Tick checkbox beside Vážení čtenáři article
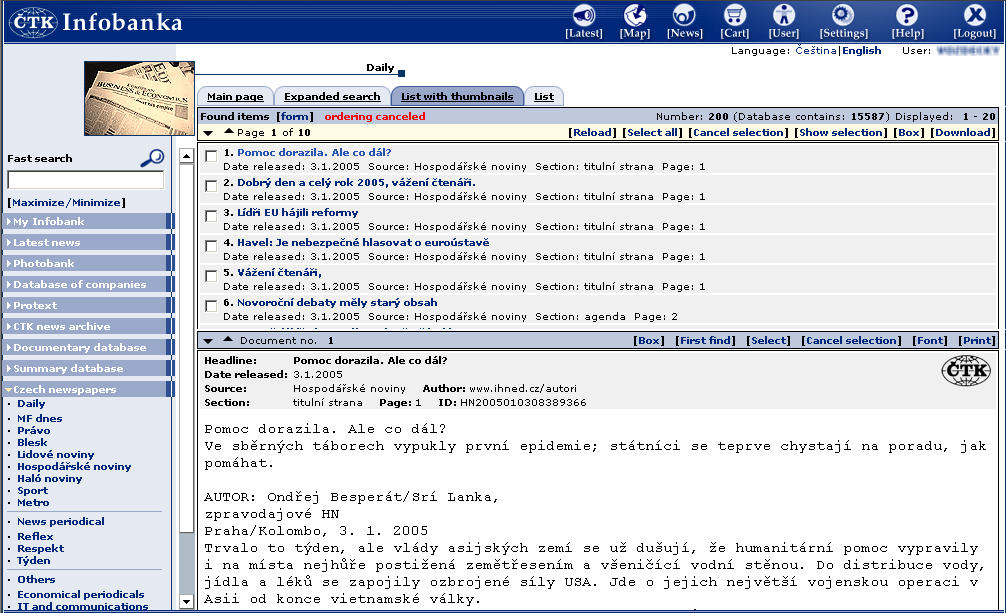This screenshot has height=613, width=1006. point(211,275)
